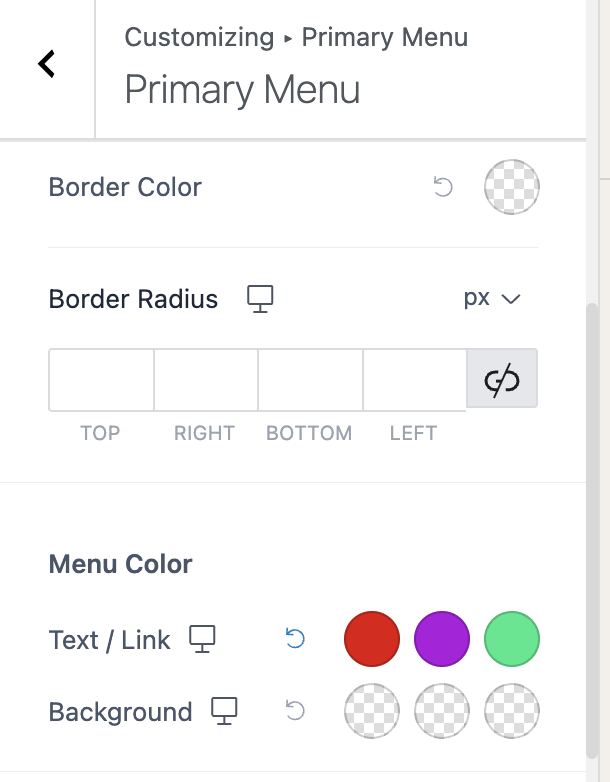The image size is (610, 782).
Task: Open the red Text / Link color swatch
Action: coord(371,639)
